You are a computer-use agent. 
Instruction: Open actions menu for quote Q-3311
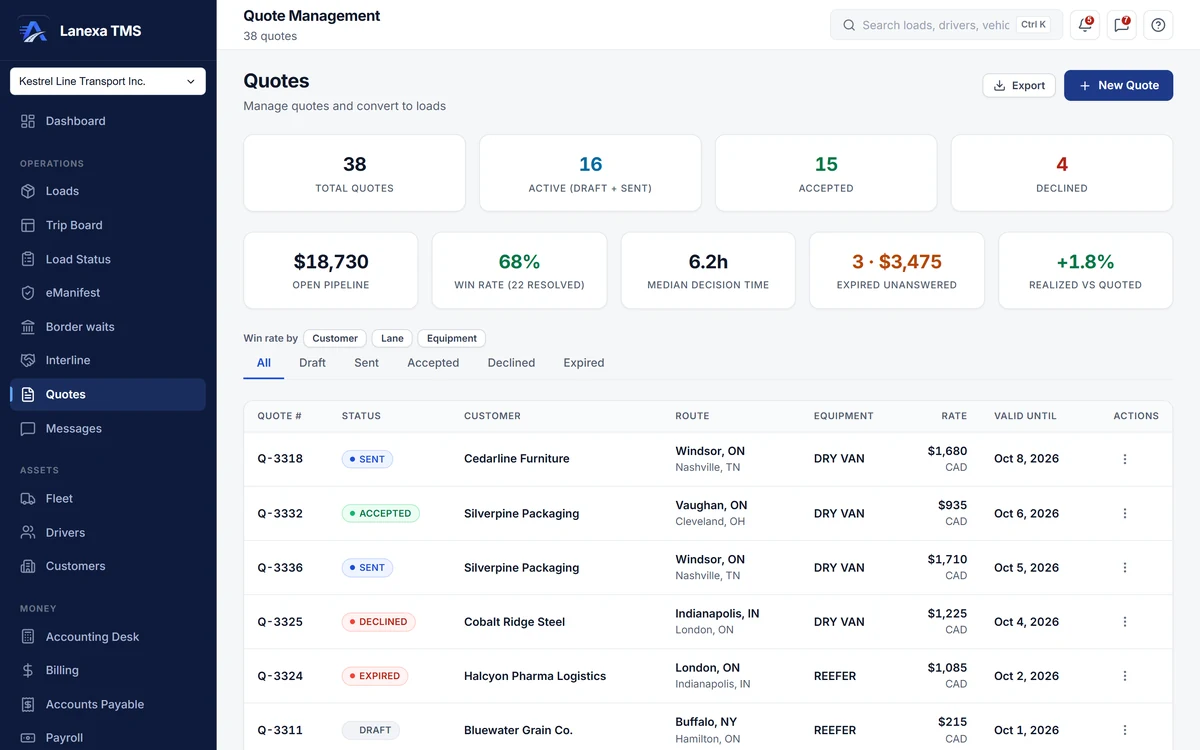(x=1125, y=730)
